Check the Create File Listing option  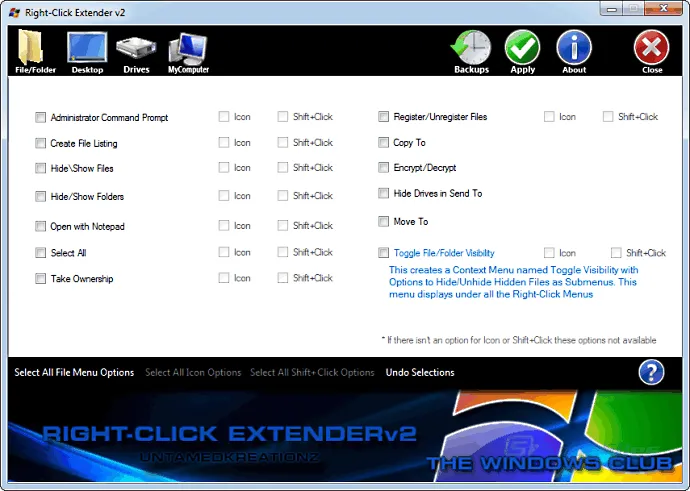pos(40,143)
